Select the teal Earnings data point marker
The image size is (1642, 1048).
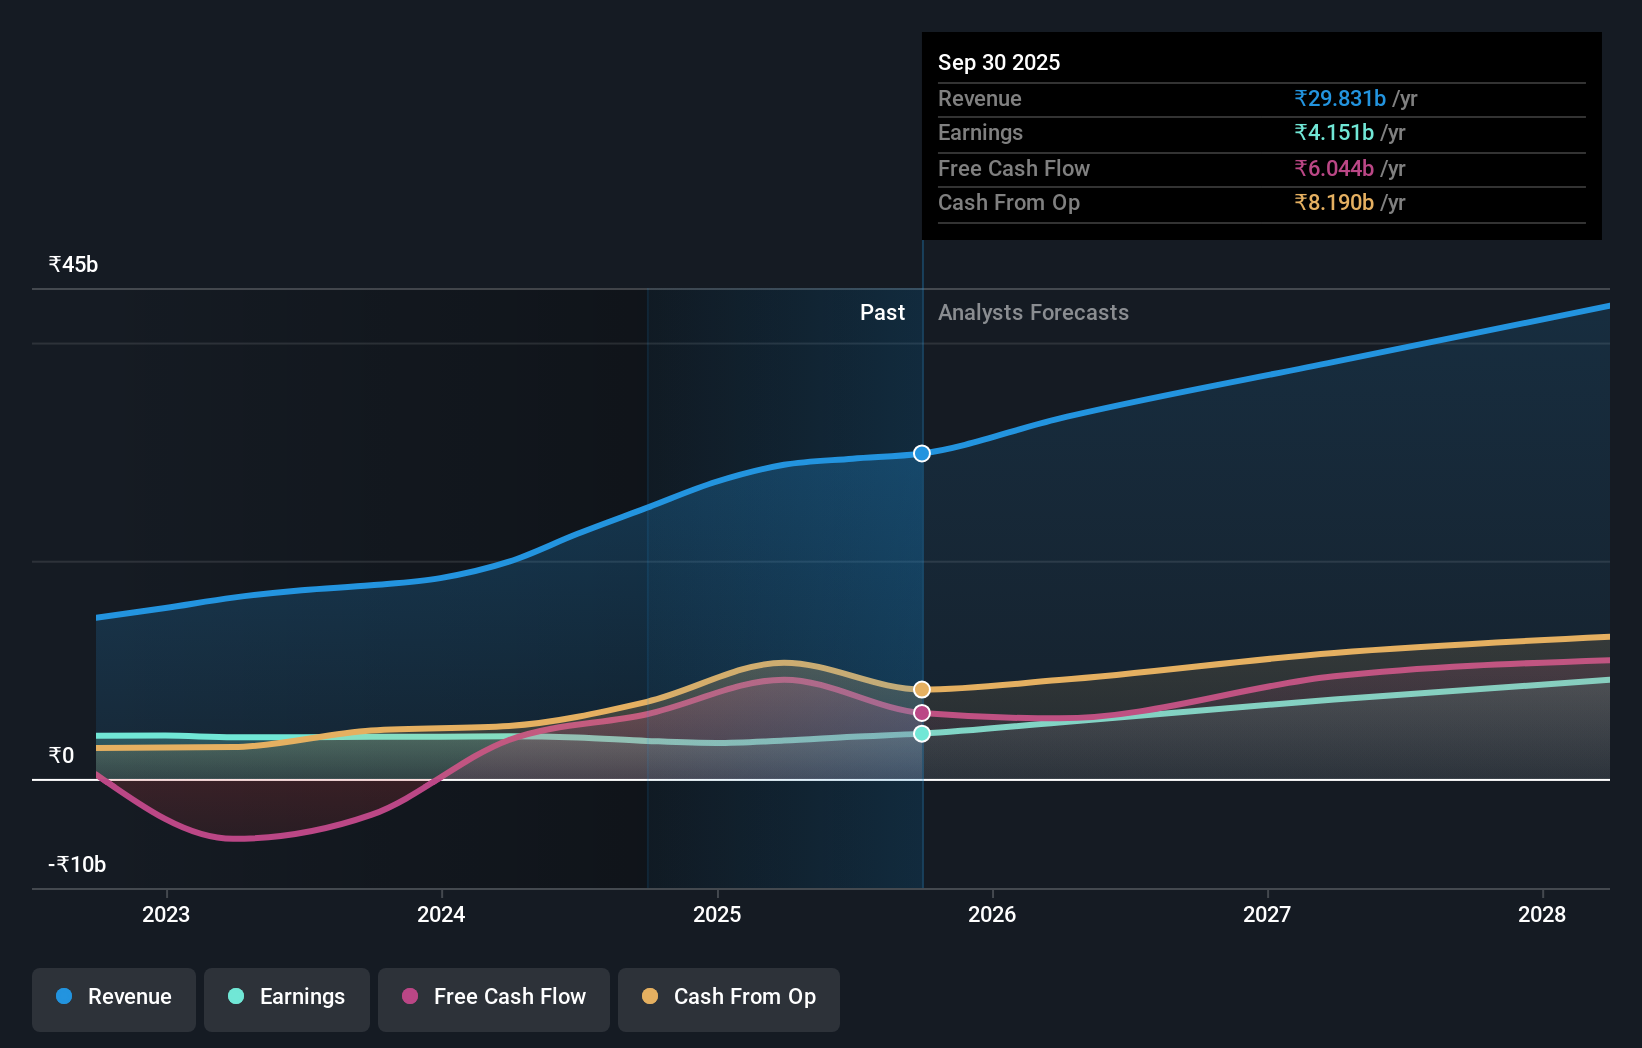[x=921, y=734]
